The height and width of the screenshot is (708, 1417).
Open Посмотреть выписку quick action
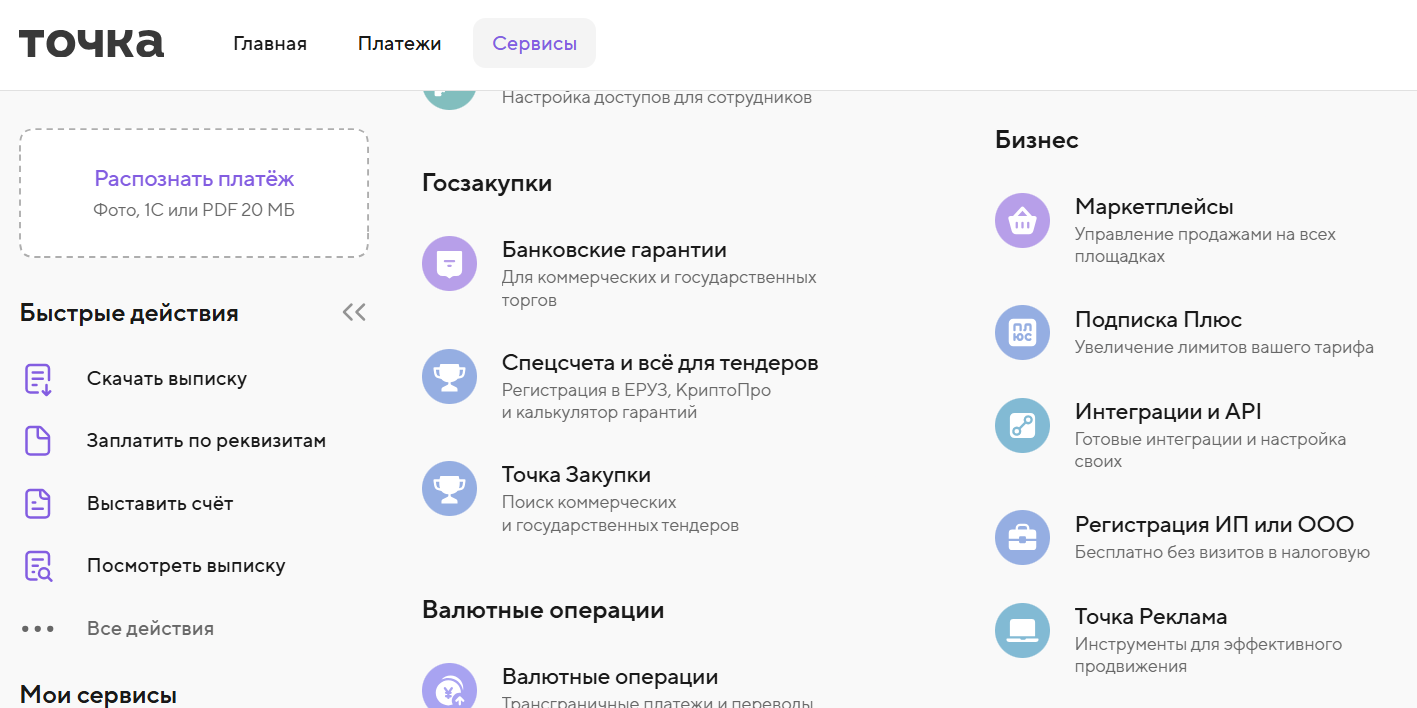tap(185, 566)
